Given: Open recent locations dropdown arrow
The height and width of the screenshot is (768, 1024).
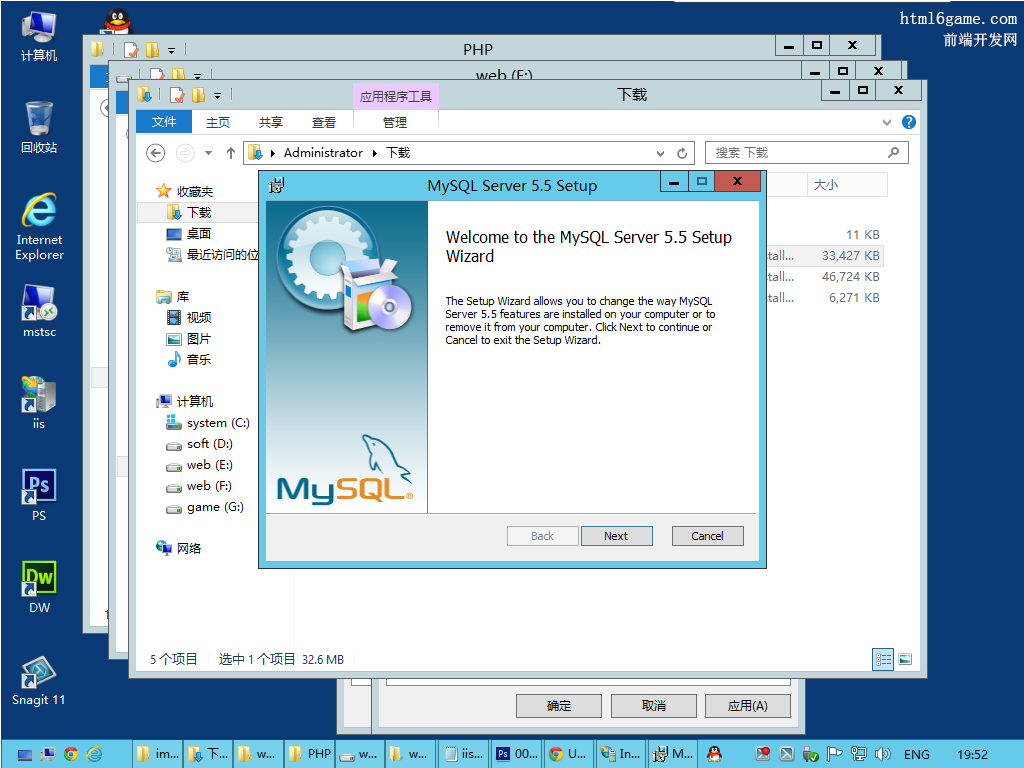Looking at the screenshot, I should point(208,153).
